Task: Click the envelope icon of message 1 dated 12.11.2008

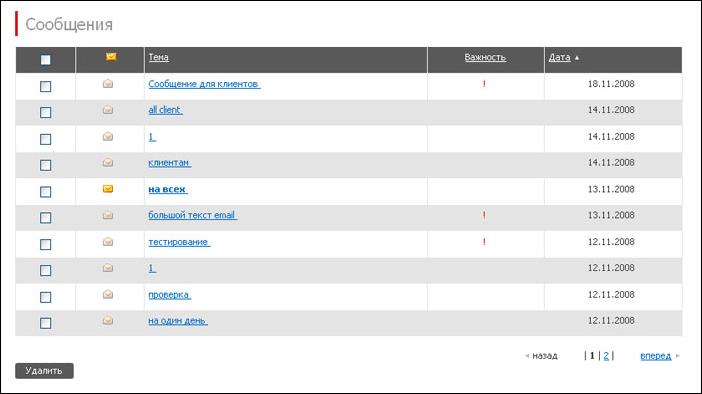Action: pos(107,268)
